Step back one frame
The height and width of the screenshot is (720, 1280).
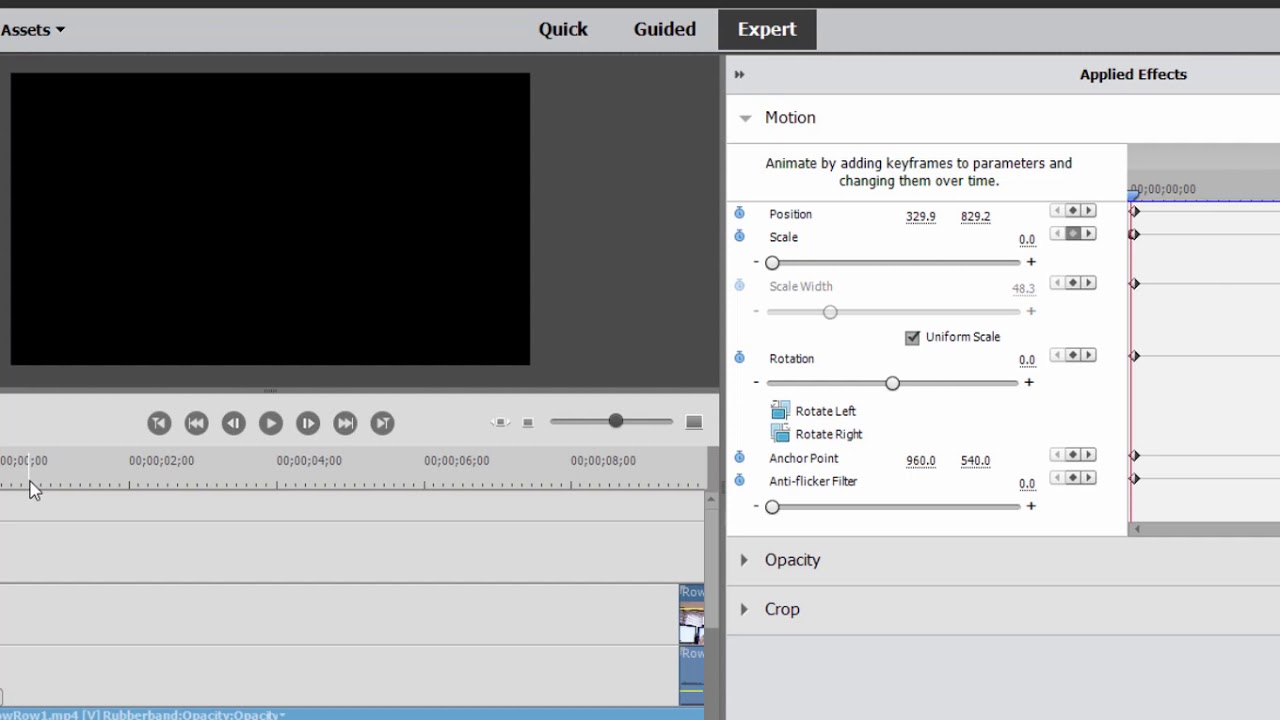233,423
